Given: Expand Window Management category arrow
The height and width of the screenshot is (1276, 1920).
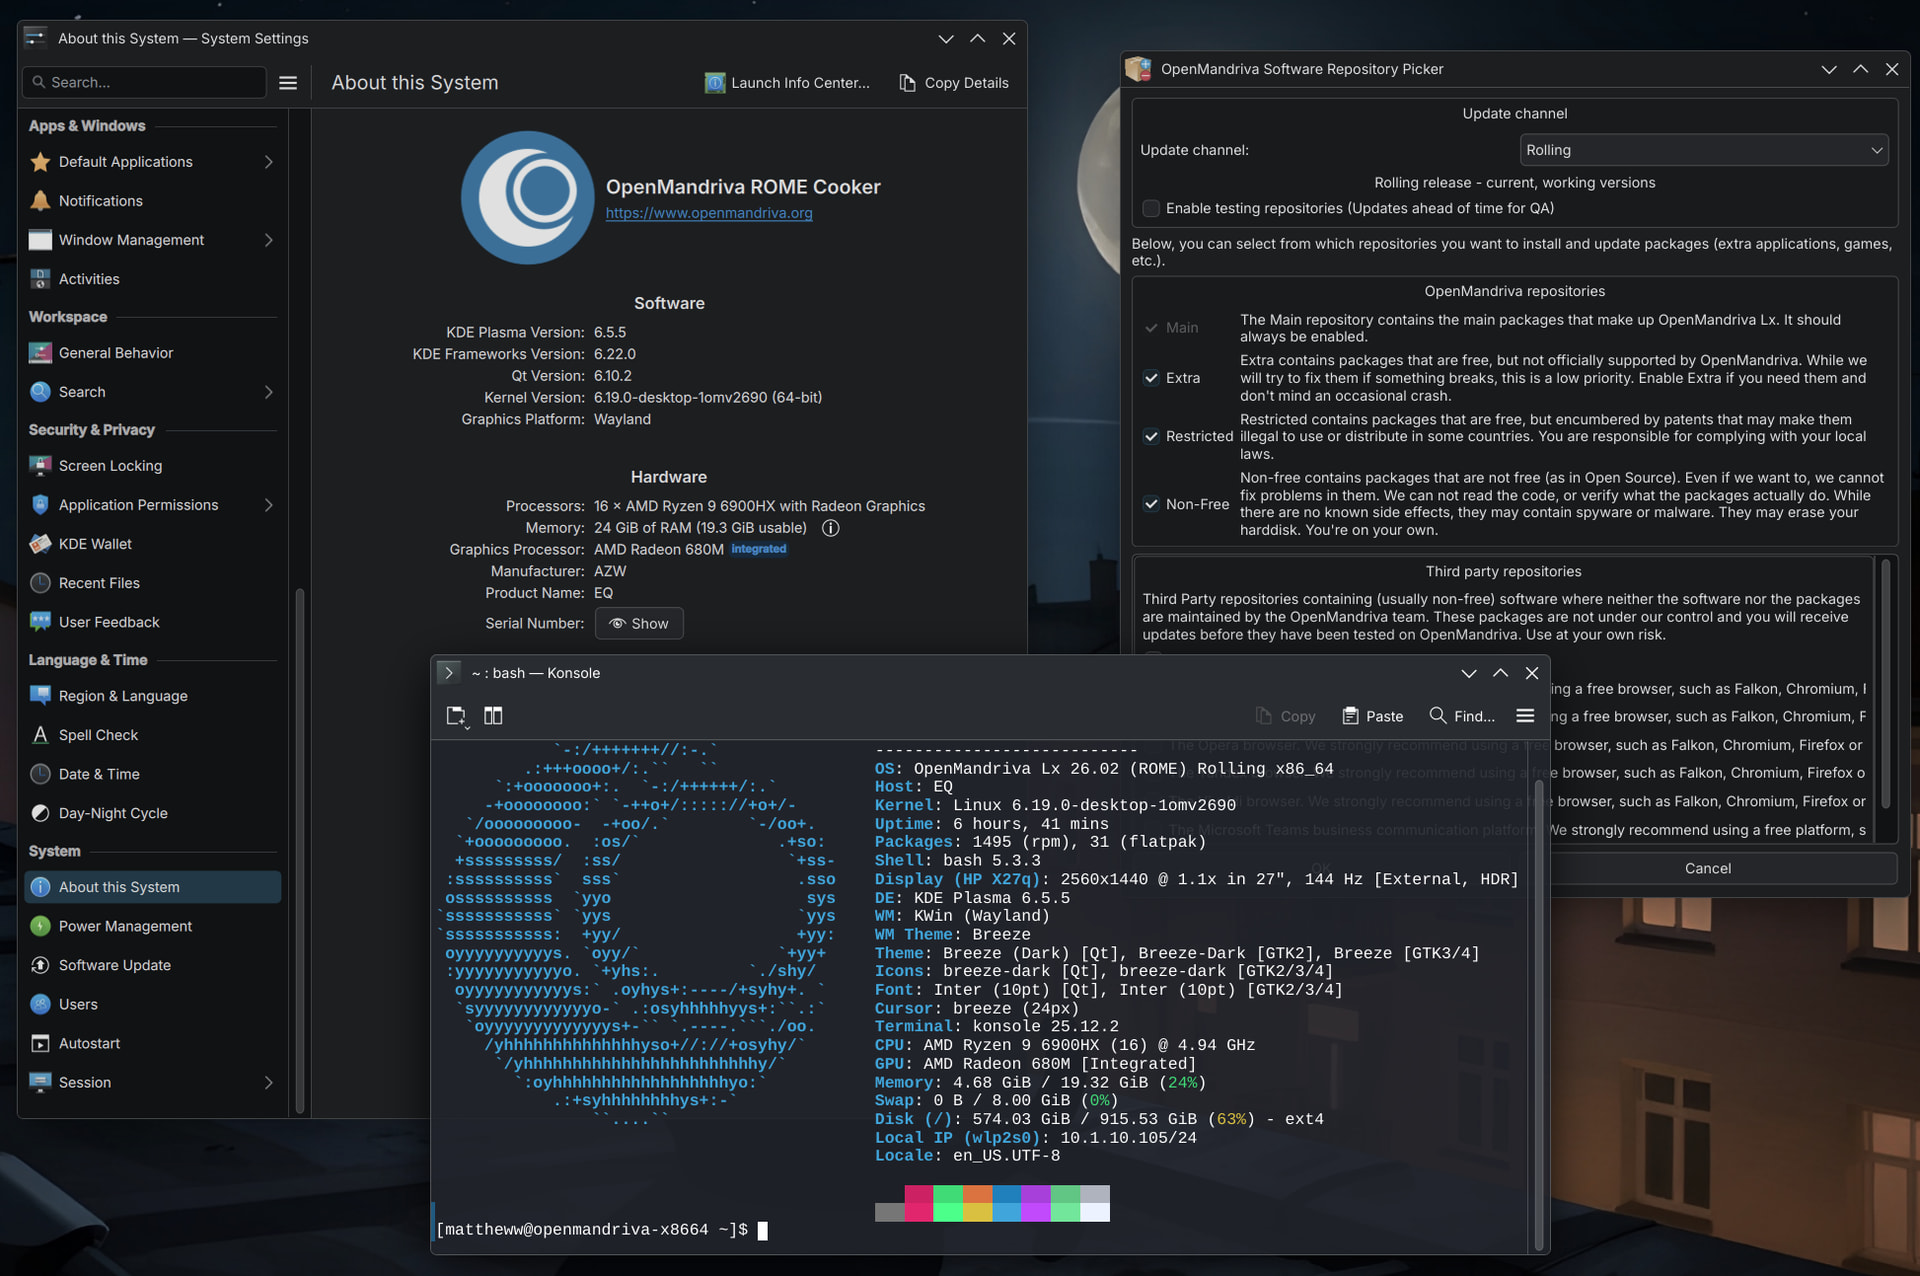Looking at the screenshot, I should coord(268,240).
